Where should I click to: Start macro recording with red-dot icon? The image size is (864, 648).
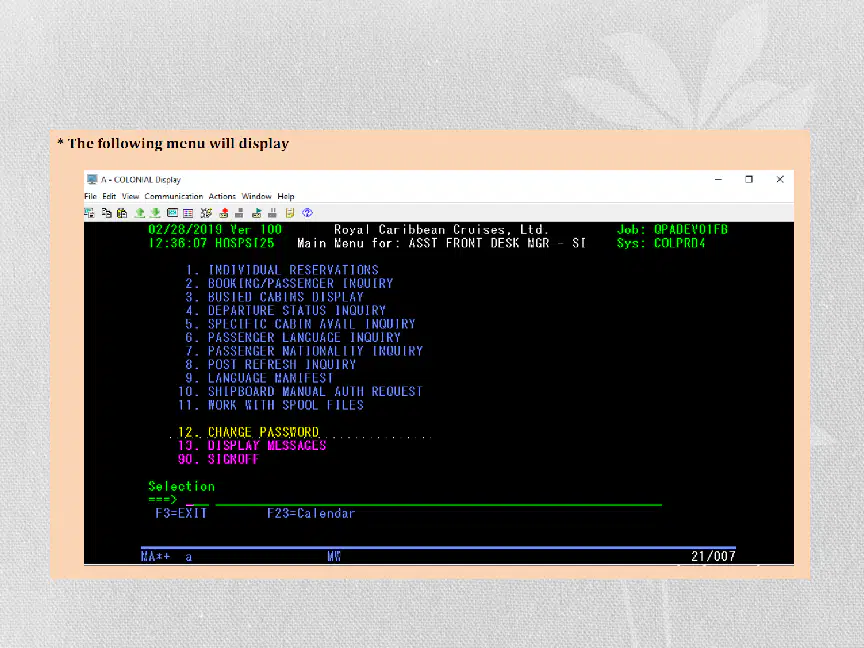click(x=224, y=213)
